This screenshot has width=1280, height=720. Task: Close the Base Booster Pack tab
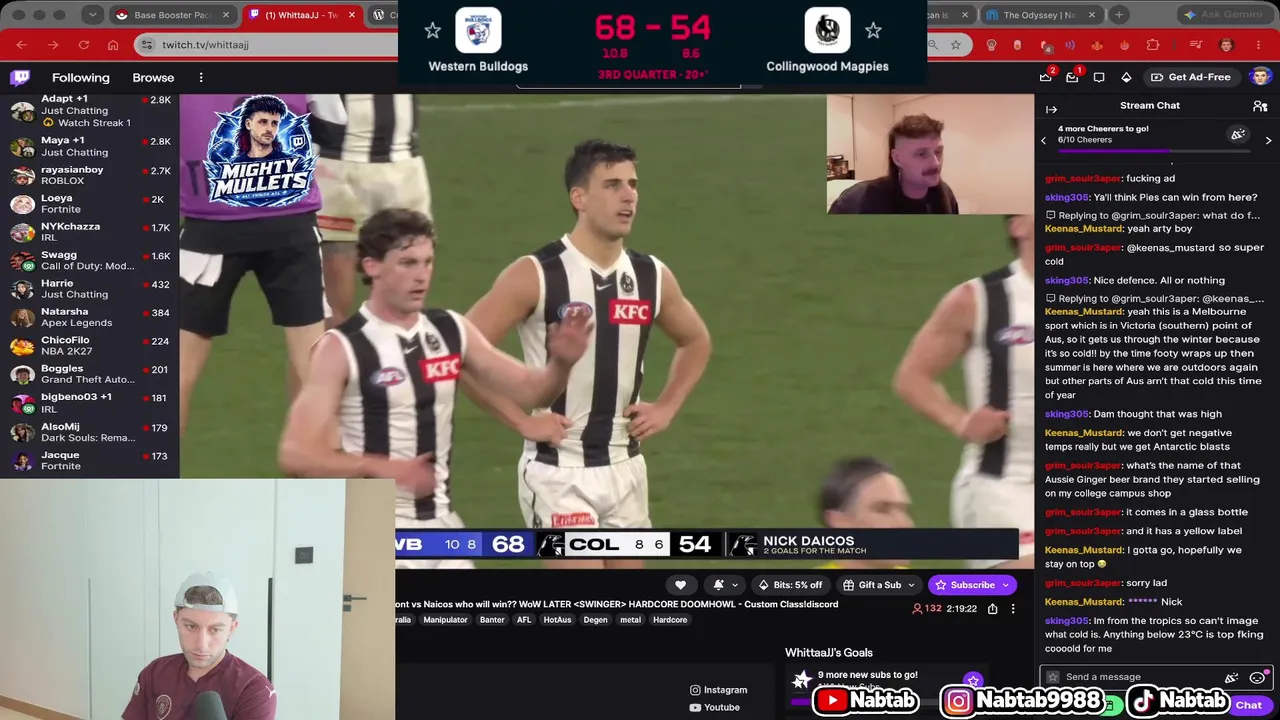pos(226,15)
